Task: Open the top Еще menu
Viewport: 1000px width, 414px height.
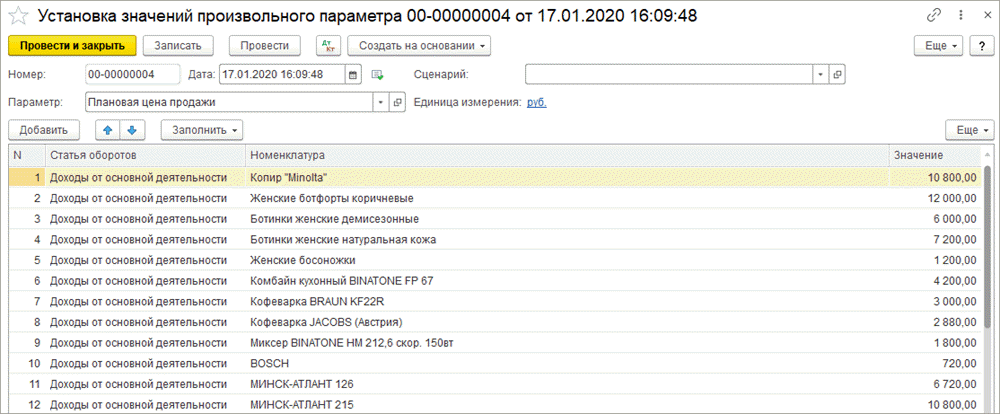Action: (939, 46)
